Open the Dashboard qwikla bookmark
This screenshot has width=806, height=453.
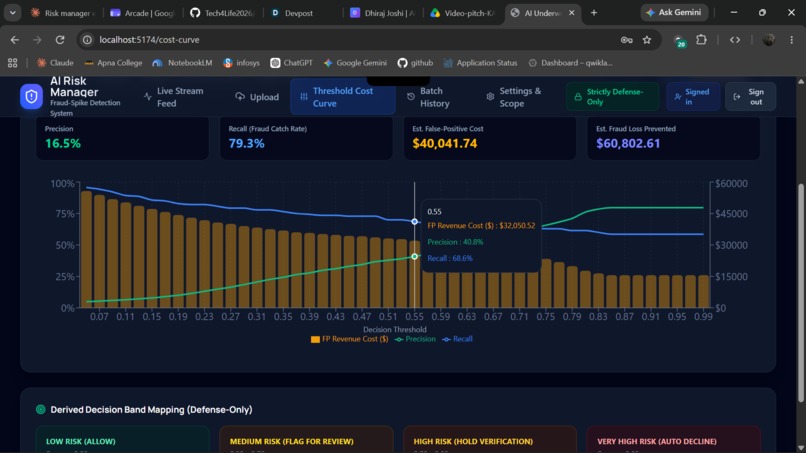[x=570, y=63]
